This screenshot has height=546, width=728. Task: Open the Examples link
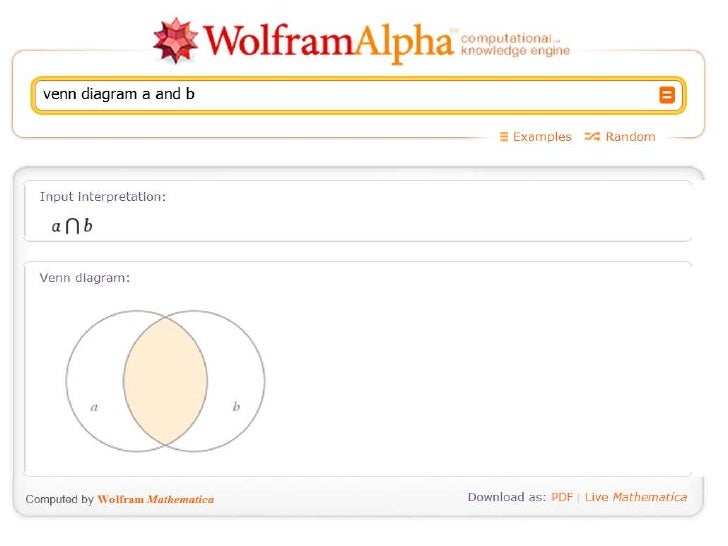point(541,137)
